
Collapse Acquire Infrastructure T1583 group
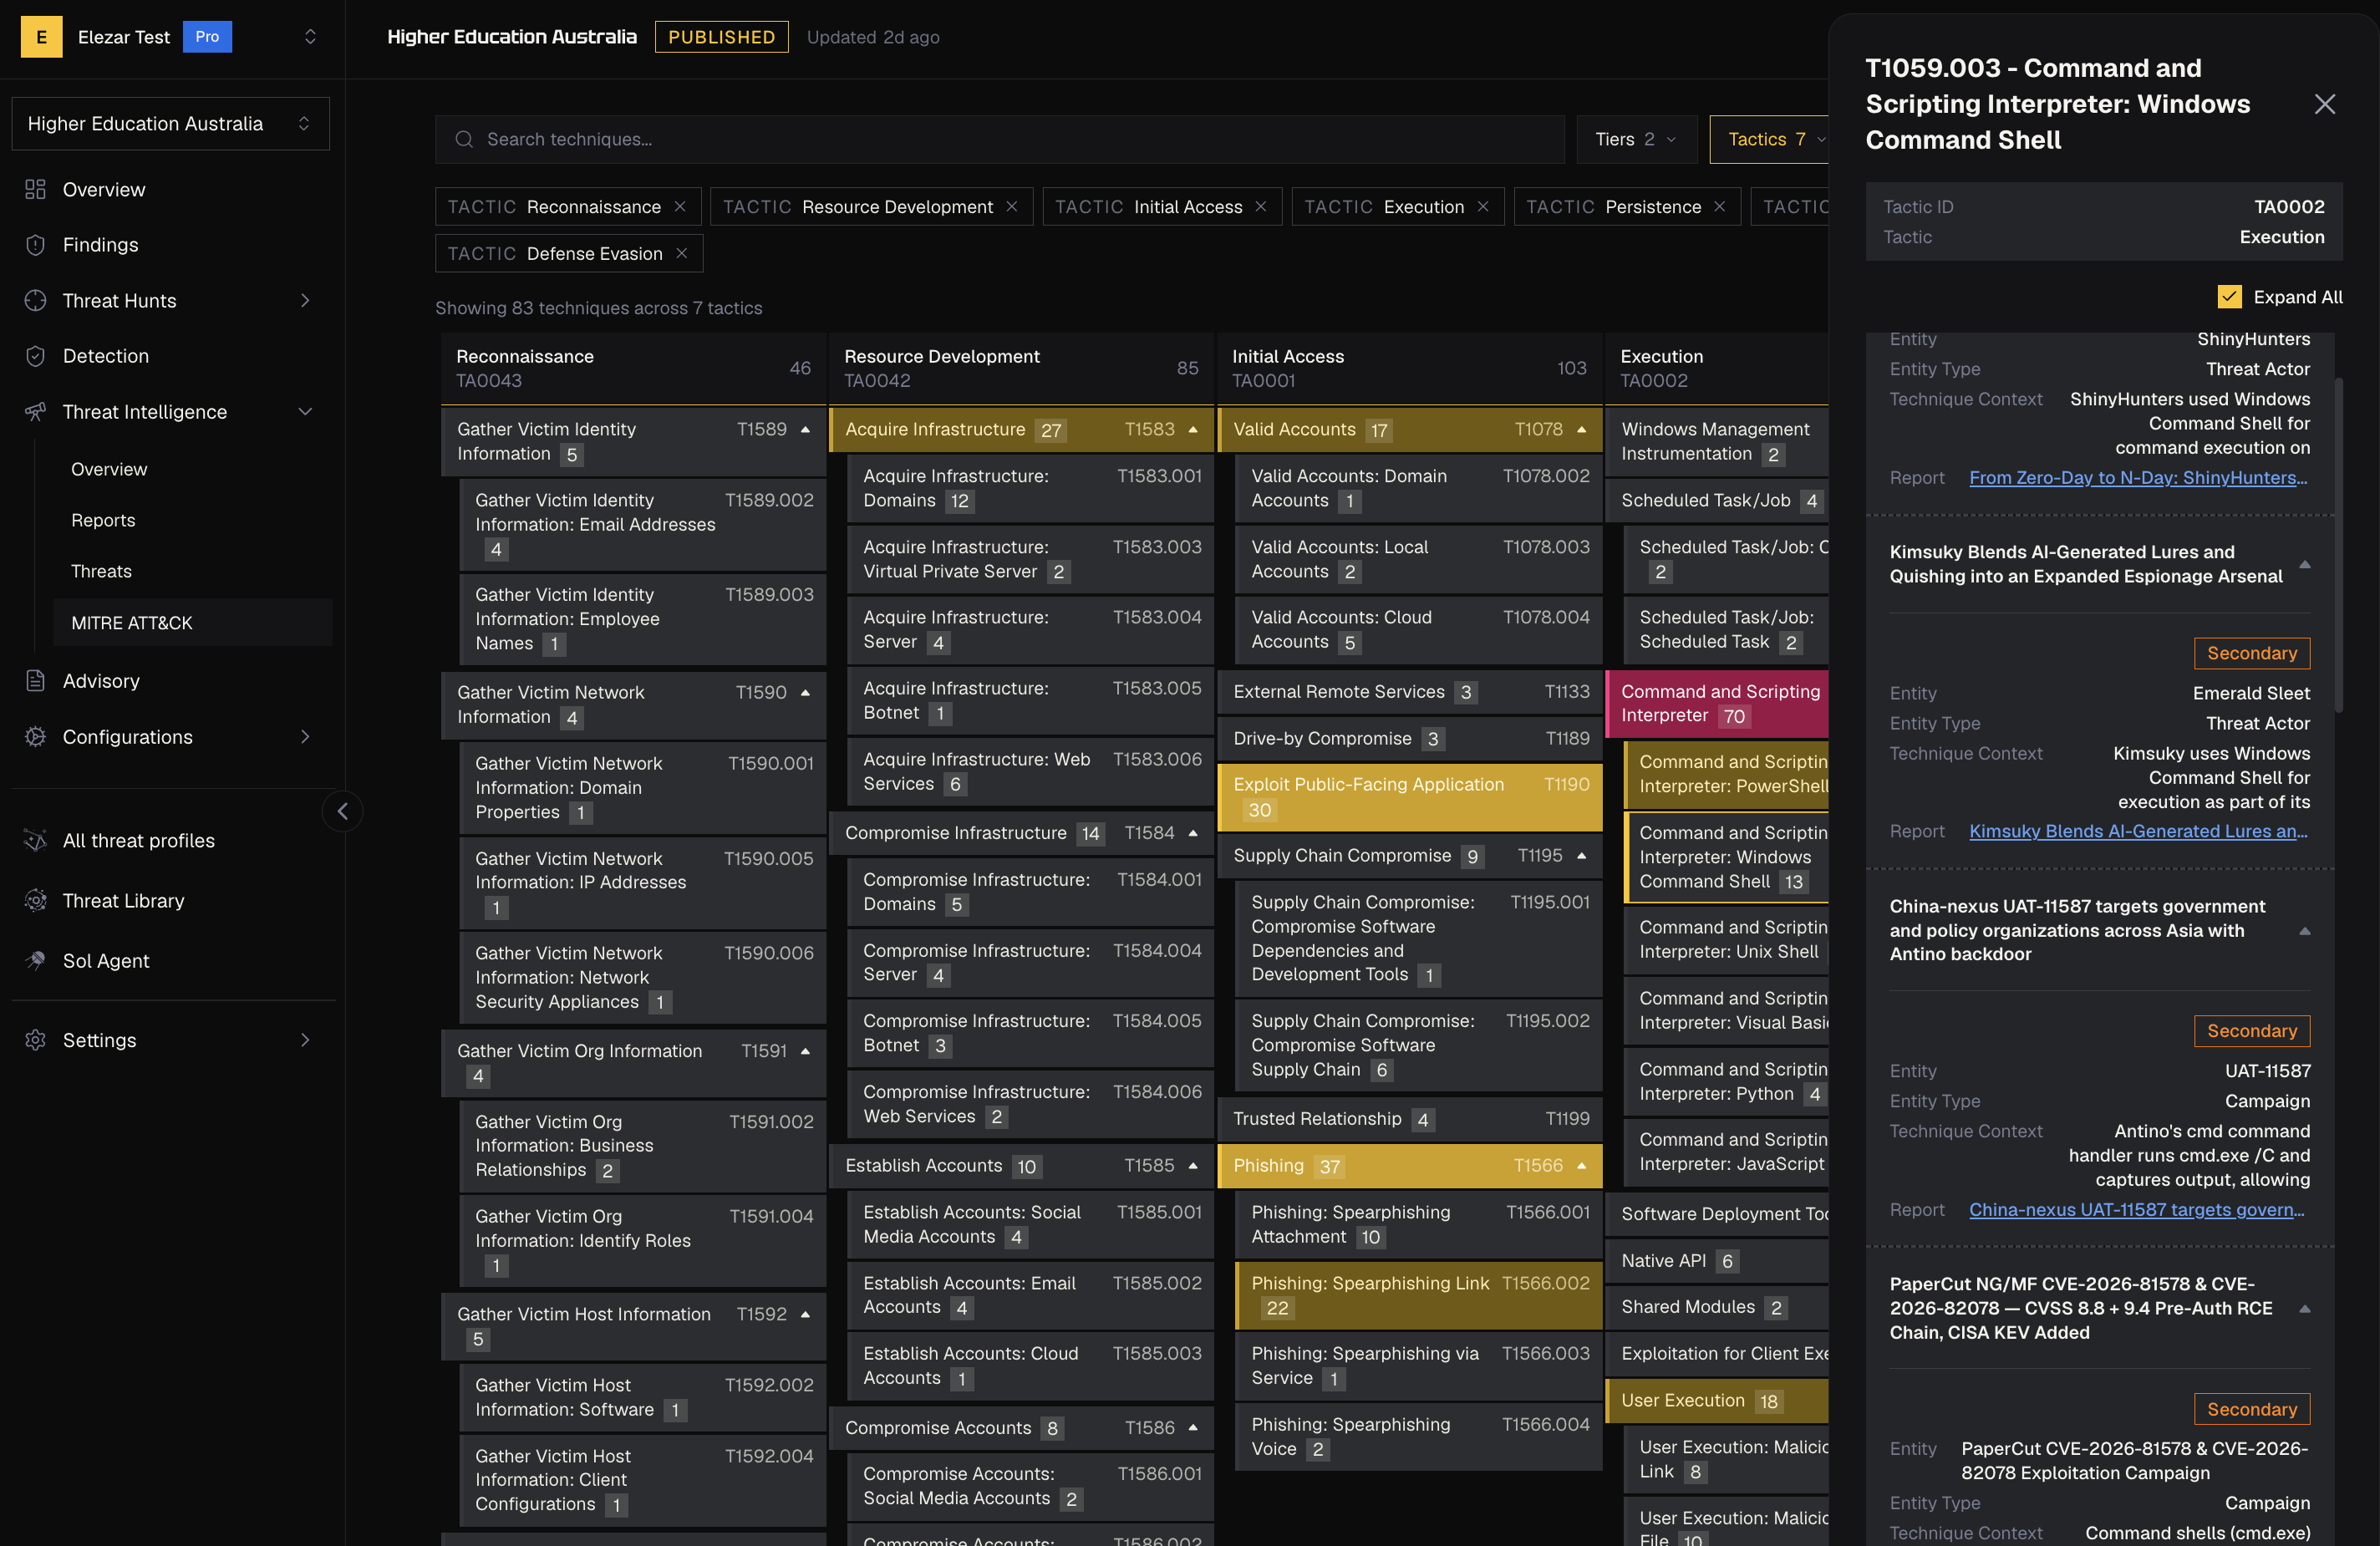(x=1193, y=429)
